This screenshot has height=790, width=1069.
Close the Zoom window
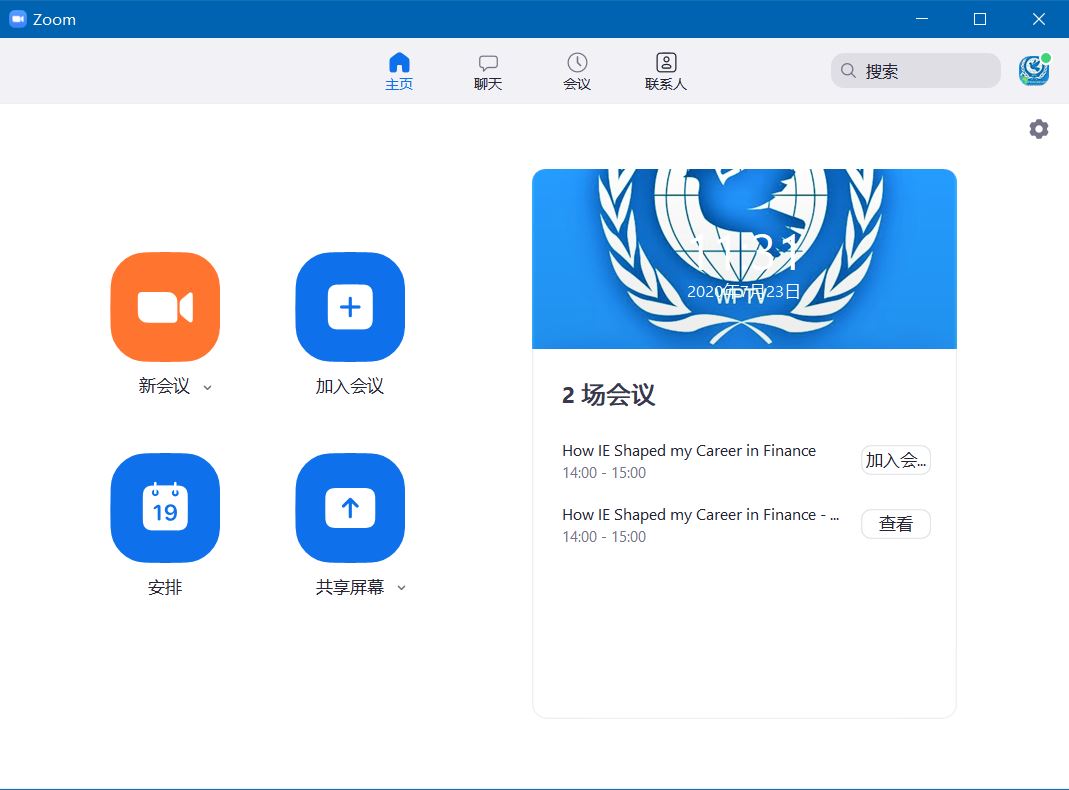click(x=1038, y=19)
